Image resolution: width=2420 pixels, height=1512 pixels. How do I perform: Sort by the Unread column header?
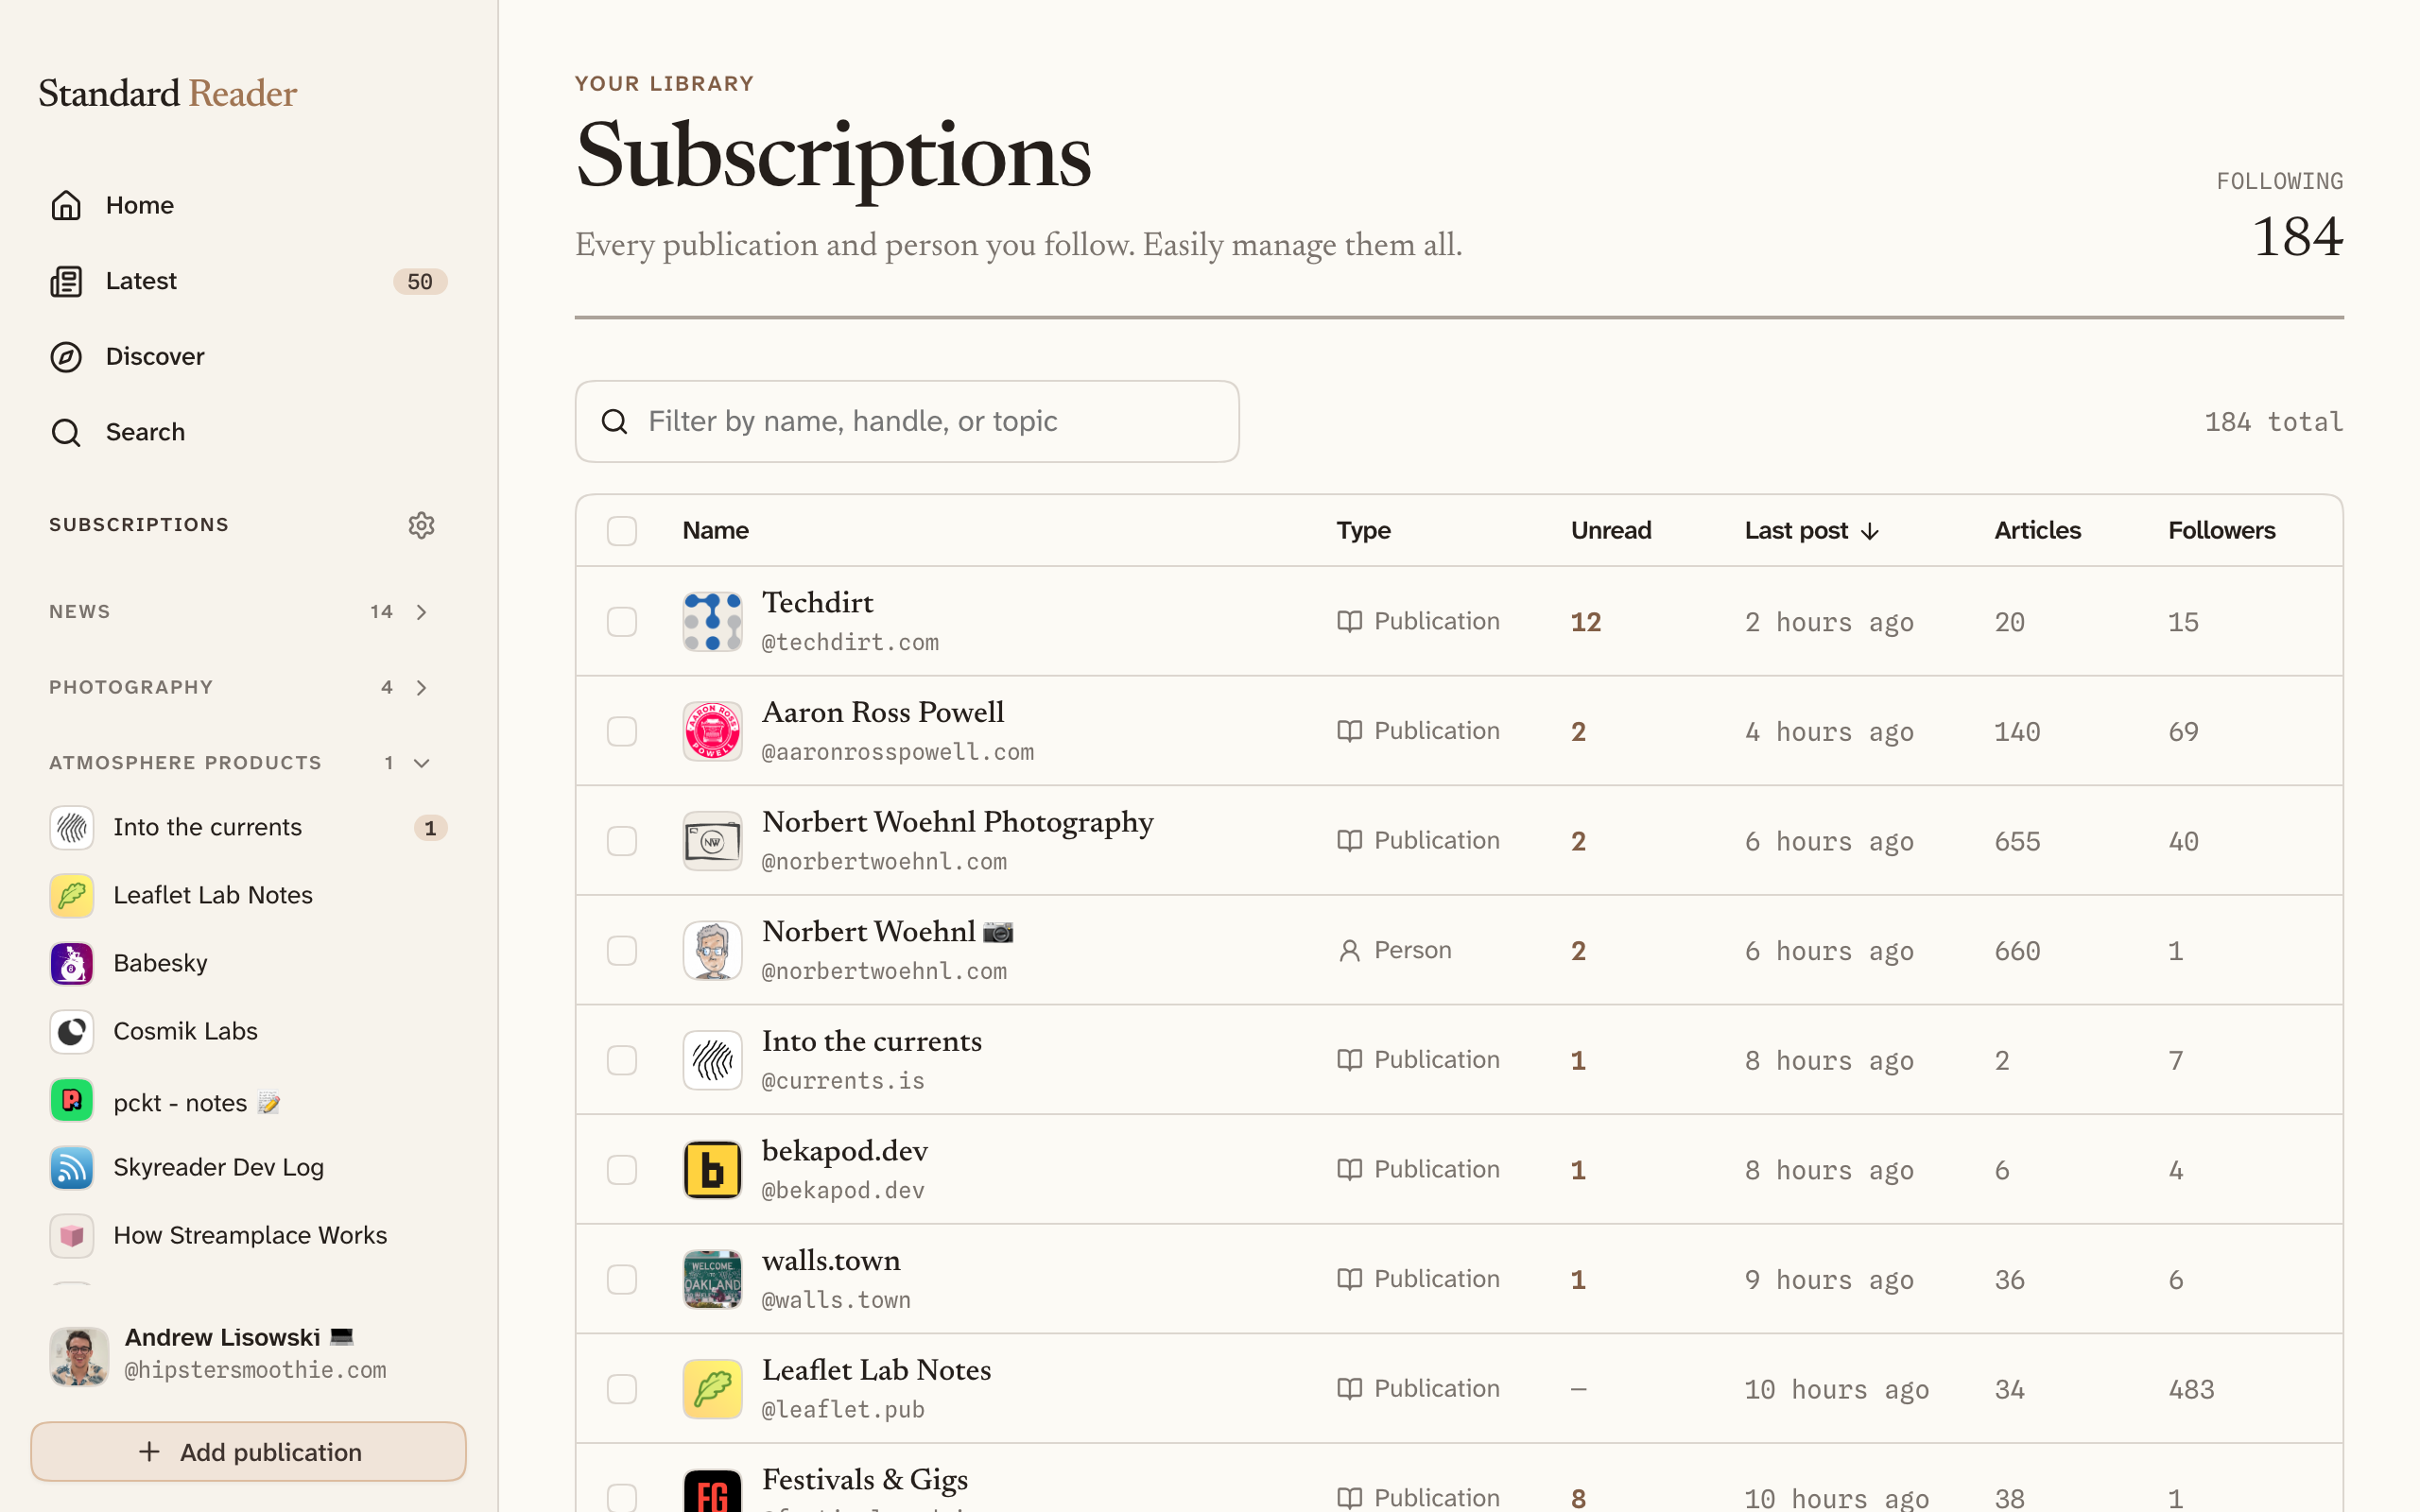tap(1611, 530)
